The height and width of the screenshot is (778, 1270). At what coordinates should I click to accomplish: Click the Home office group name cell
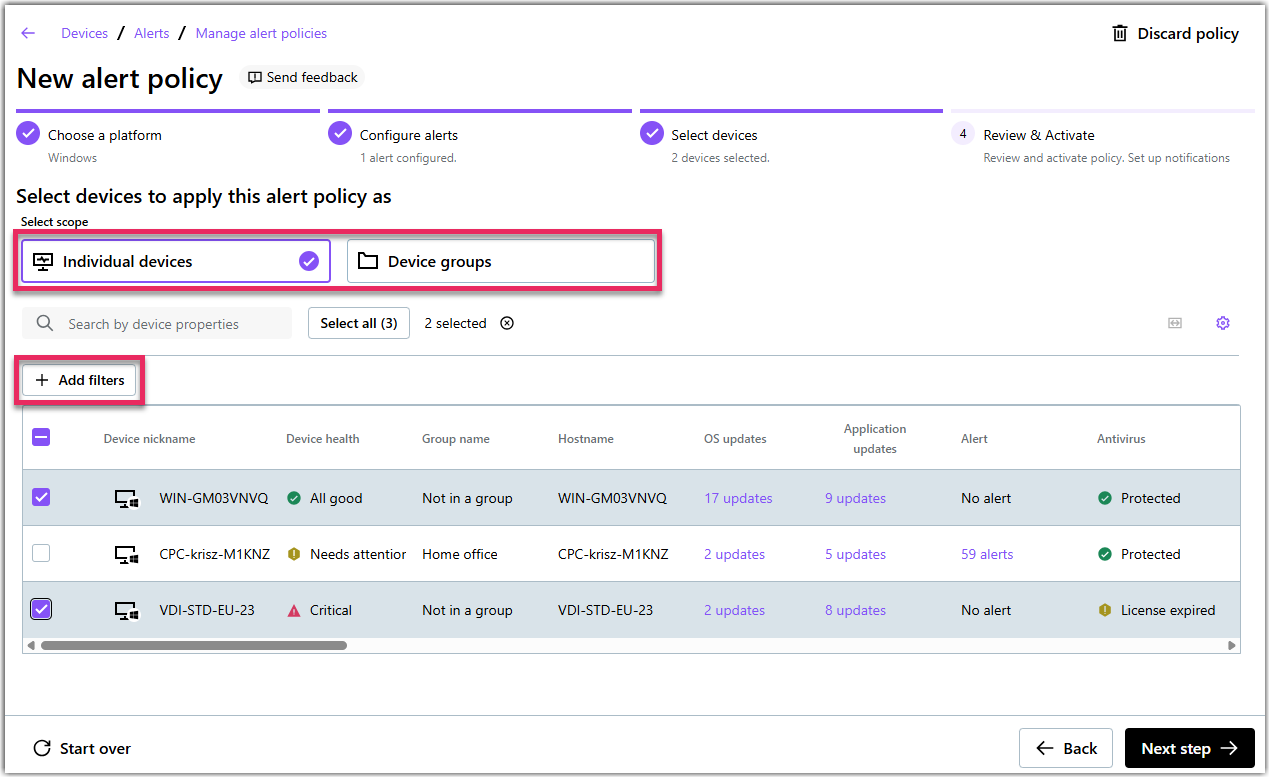459,554
